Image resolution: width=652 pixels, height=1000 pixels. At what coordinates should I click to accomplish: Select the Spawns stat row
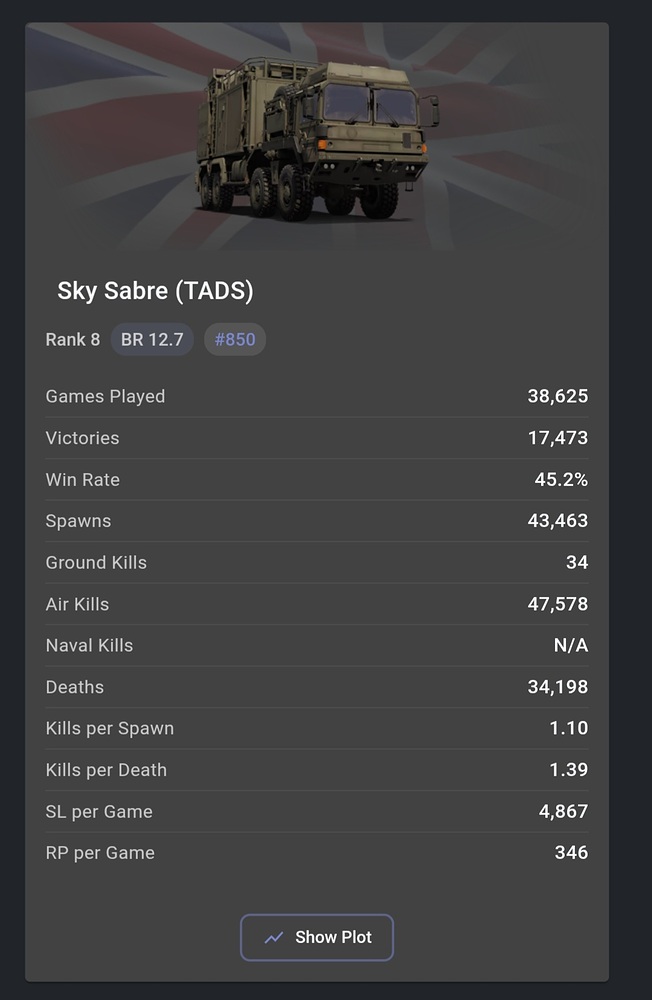pos(317,521)
